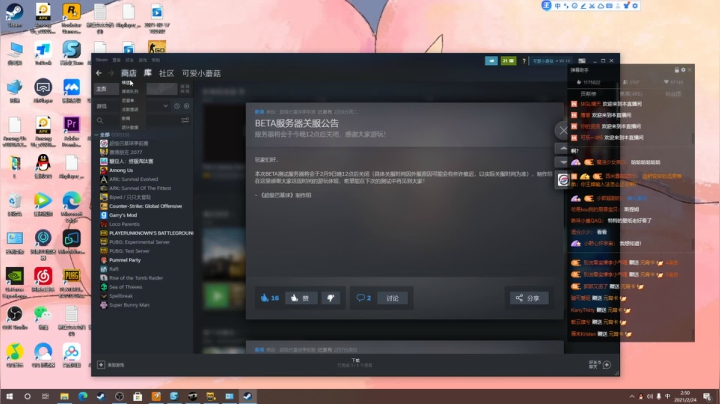Click the library search magnifier field
Screen dimensions: 720x404
click(100, 120)
